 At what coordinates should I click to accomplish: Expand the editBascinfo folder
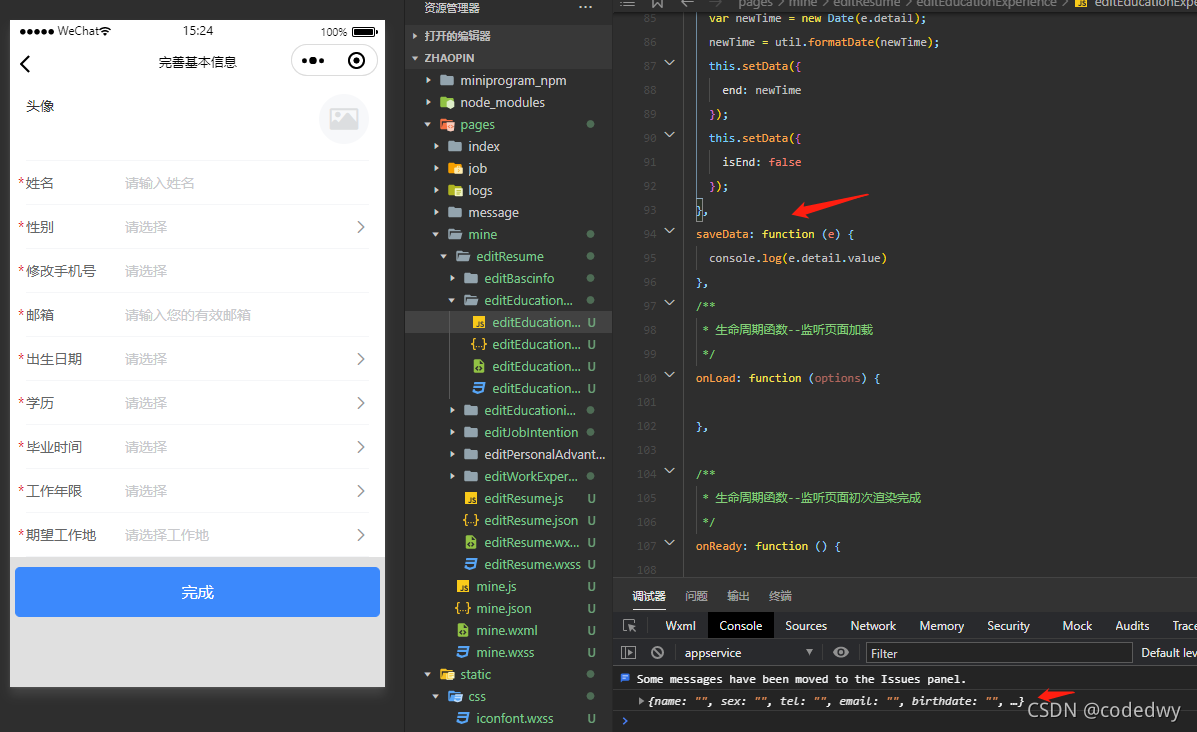(508, 279)
